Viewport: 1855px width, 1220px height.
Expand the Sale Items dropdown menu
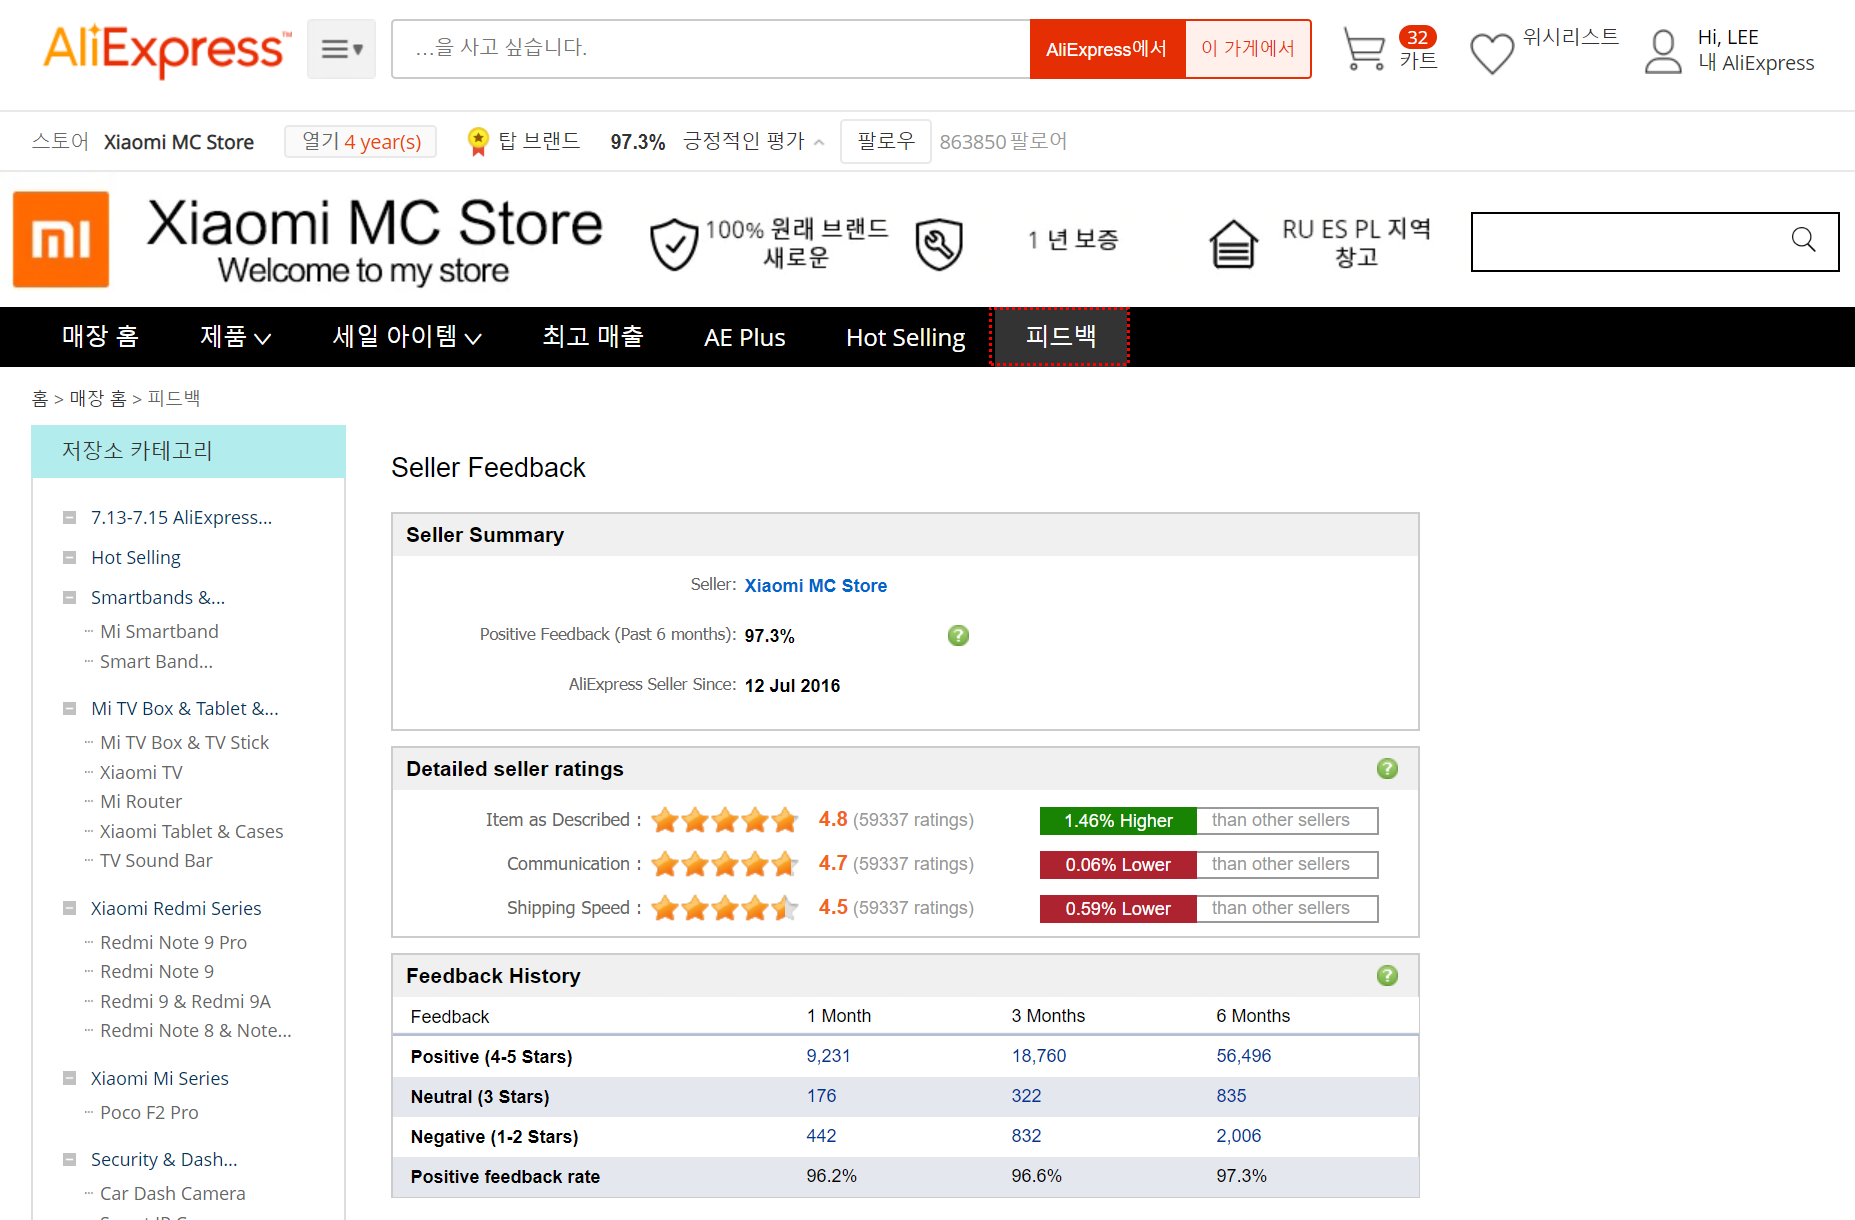[x=407, y=337]
